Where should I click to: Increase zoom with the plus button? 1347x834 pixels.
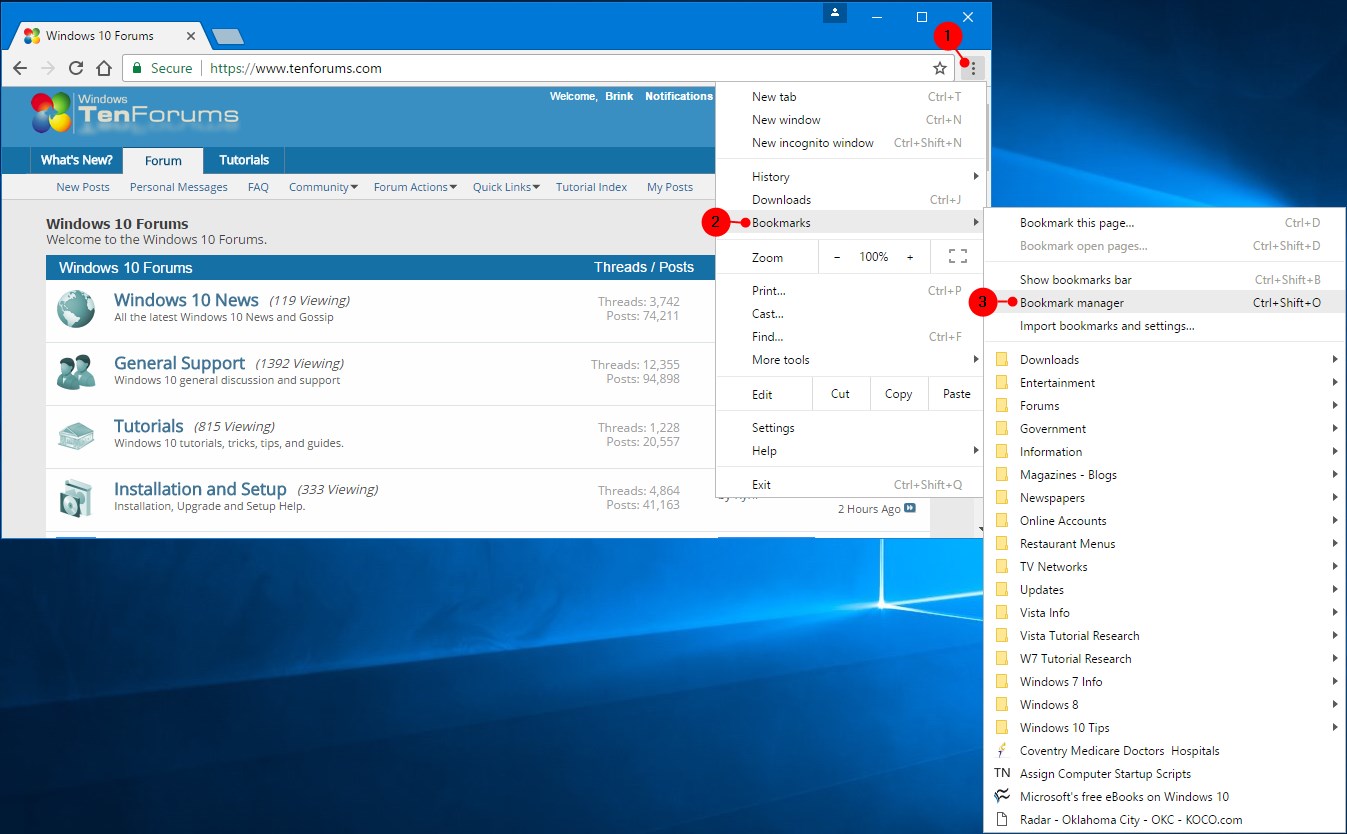910,257
